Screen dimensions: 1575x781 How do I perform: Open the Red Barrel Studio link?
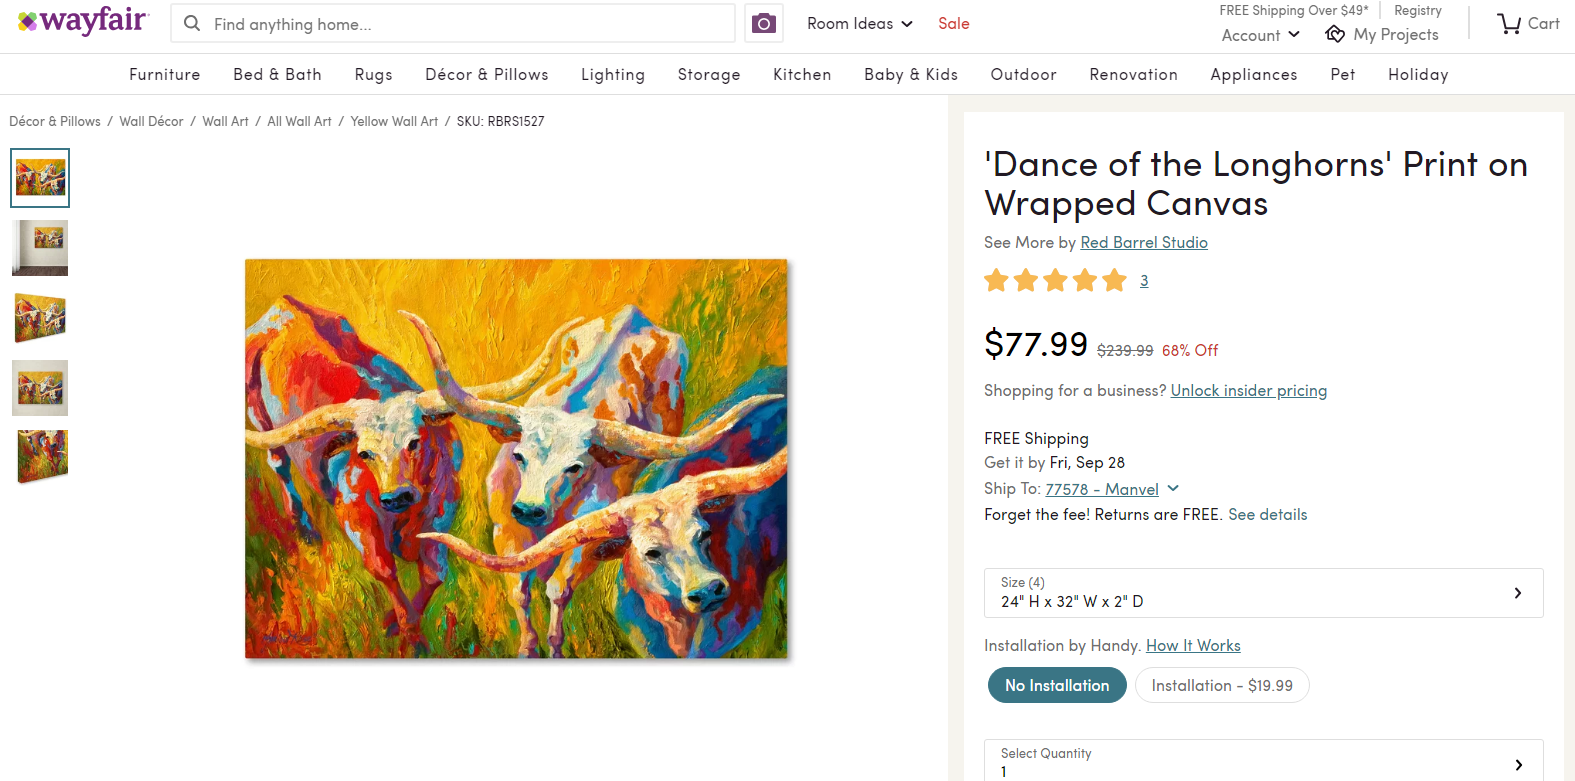(1144, 242)
